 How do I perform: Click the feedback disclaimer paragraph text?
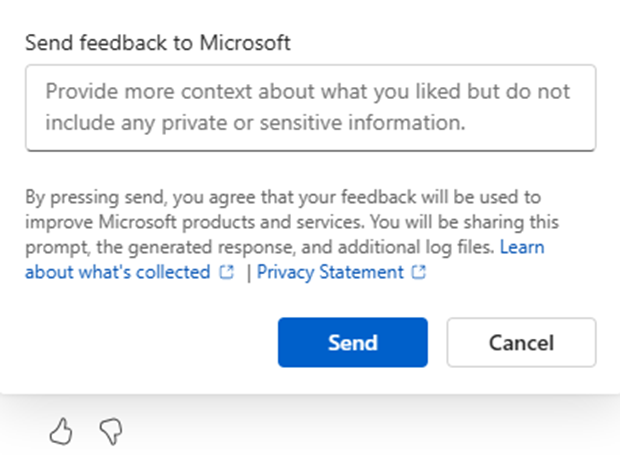(280, 221)
